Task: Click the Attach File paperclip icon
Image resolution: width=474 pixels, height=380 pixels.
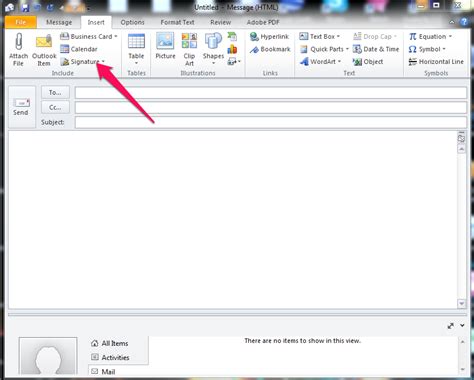Action: click(x=19, y=42)
